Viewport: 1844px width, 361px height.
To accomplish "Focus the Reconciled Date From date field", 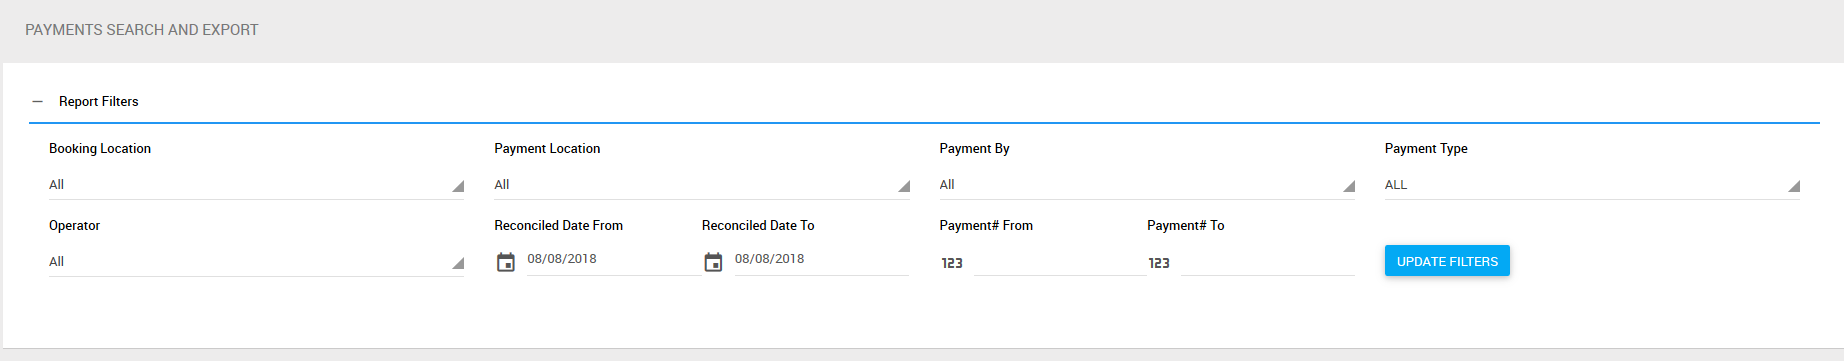I will 614,259.
